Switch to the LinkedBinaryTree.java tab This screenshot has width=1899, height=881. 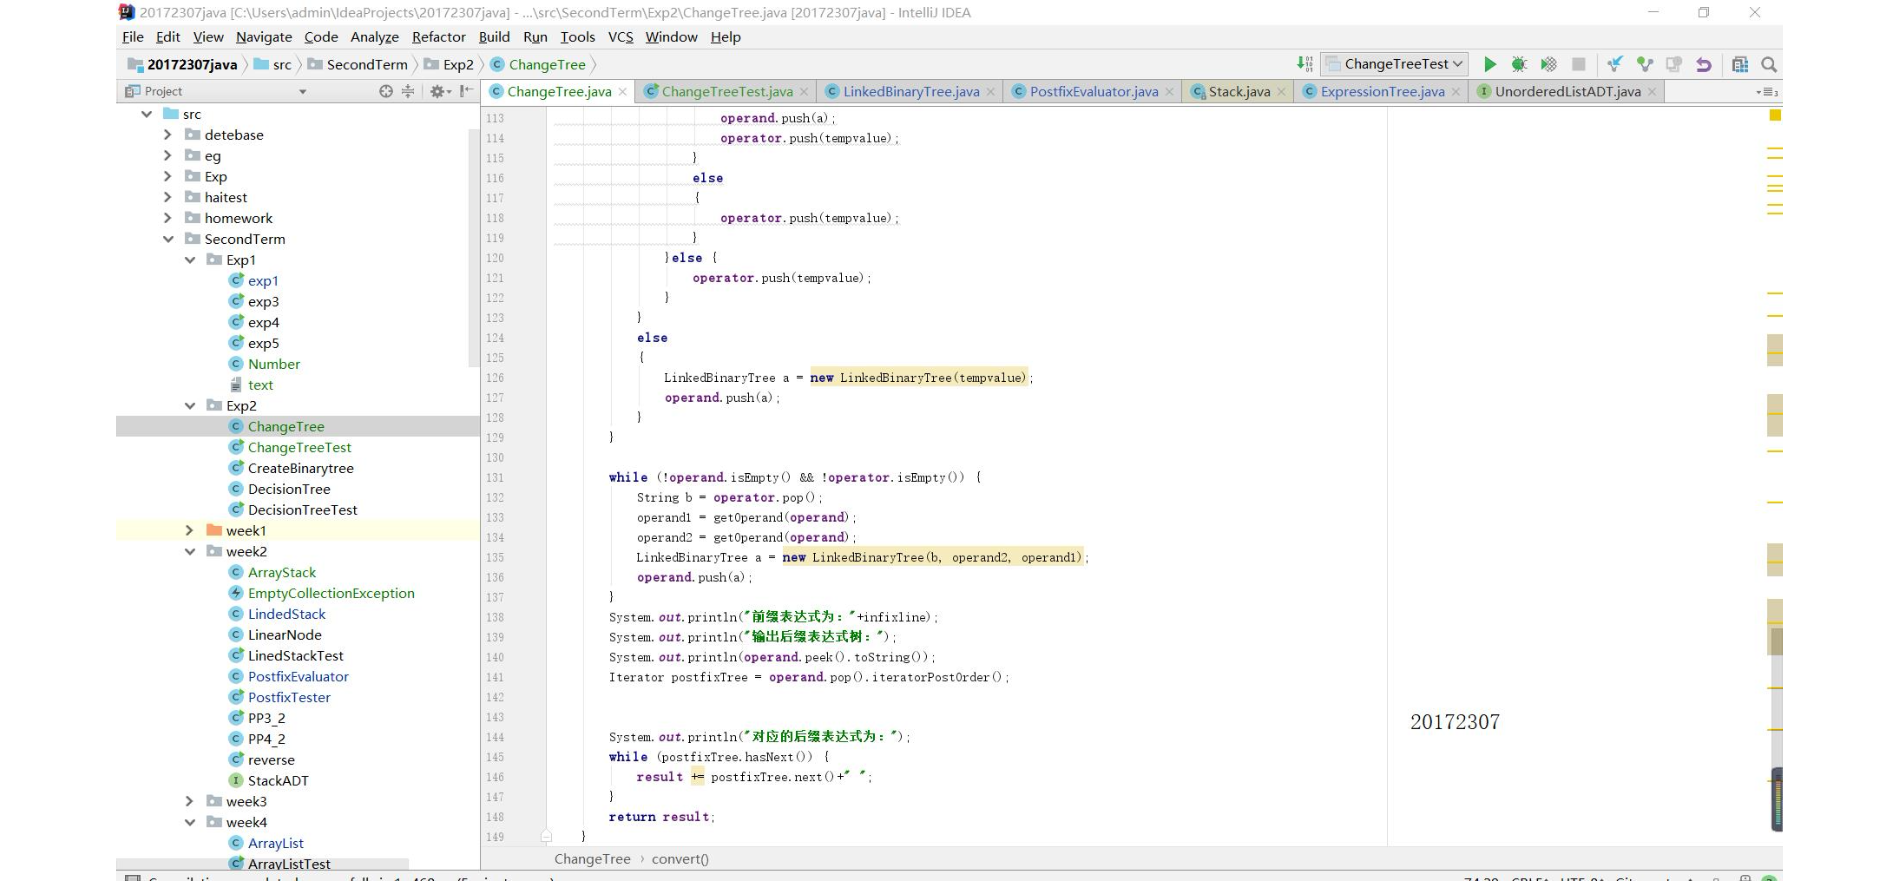click(x=911, y=92)
